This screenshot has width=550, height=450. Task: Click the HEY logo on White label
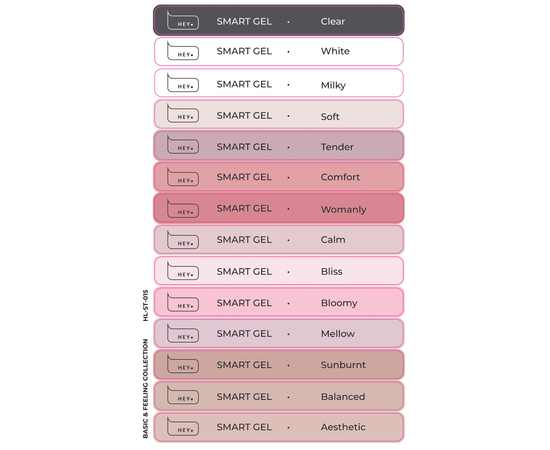183,51
